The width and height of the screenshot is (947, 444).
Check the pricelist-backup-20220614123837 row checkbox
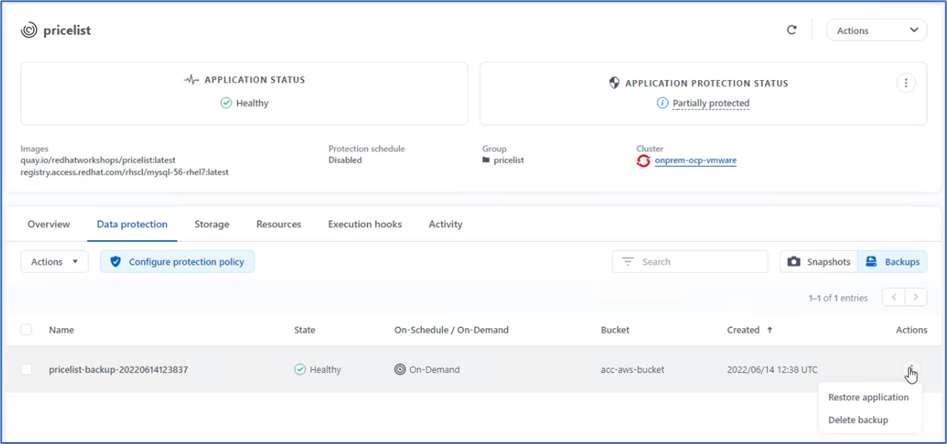coord(26,370)
